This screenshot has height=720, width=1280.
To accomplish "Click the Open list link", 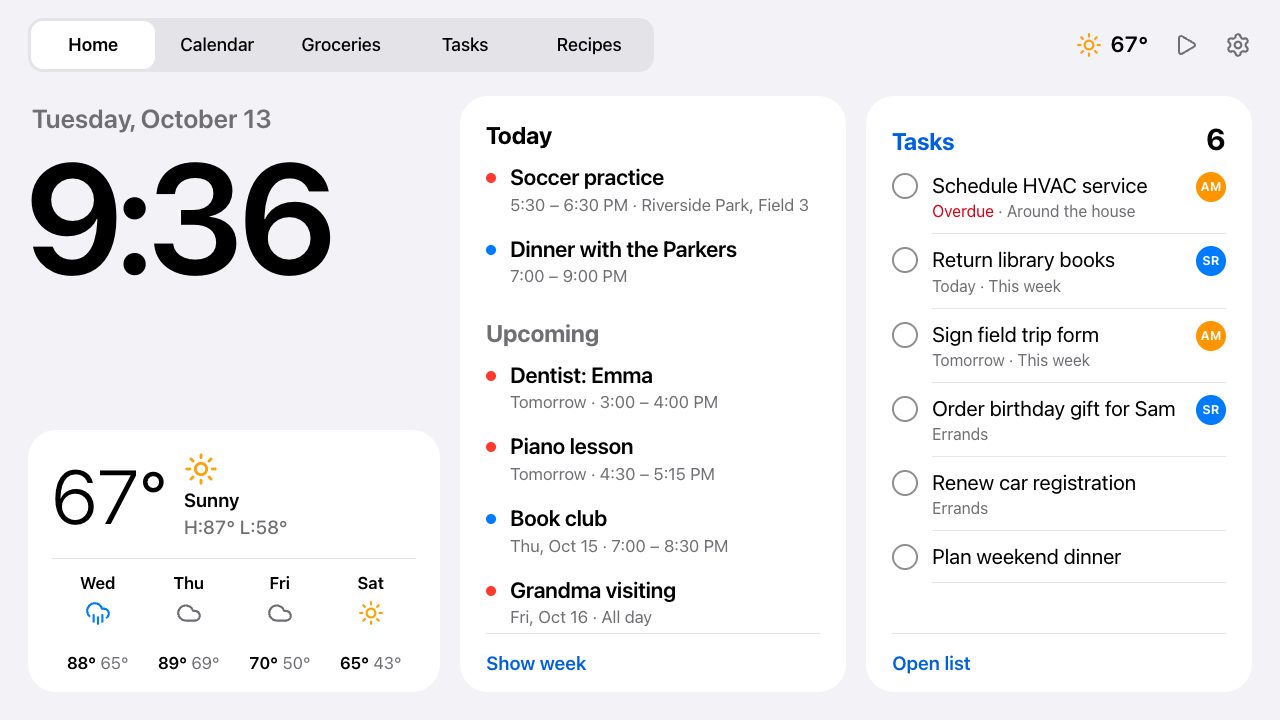I will tap(931, 664).
